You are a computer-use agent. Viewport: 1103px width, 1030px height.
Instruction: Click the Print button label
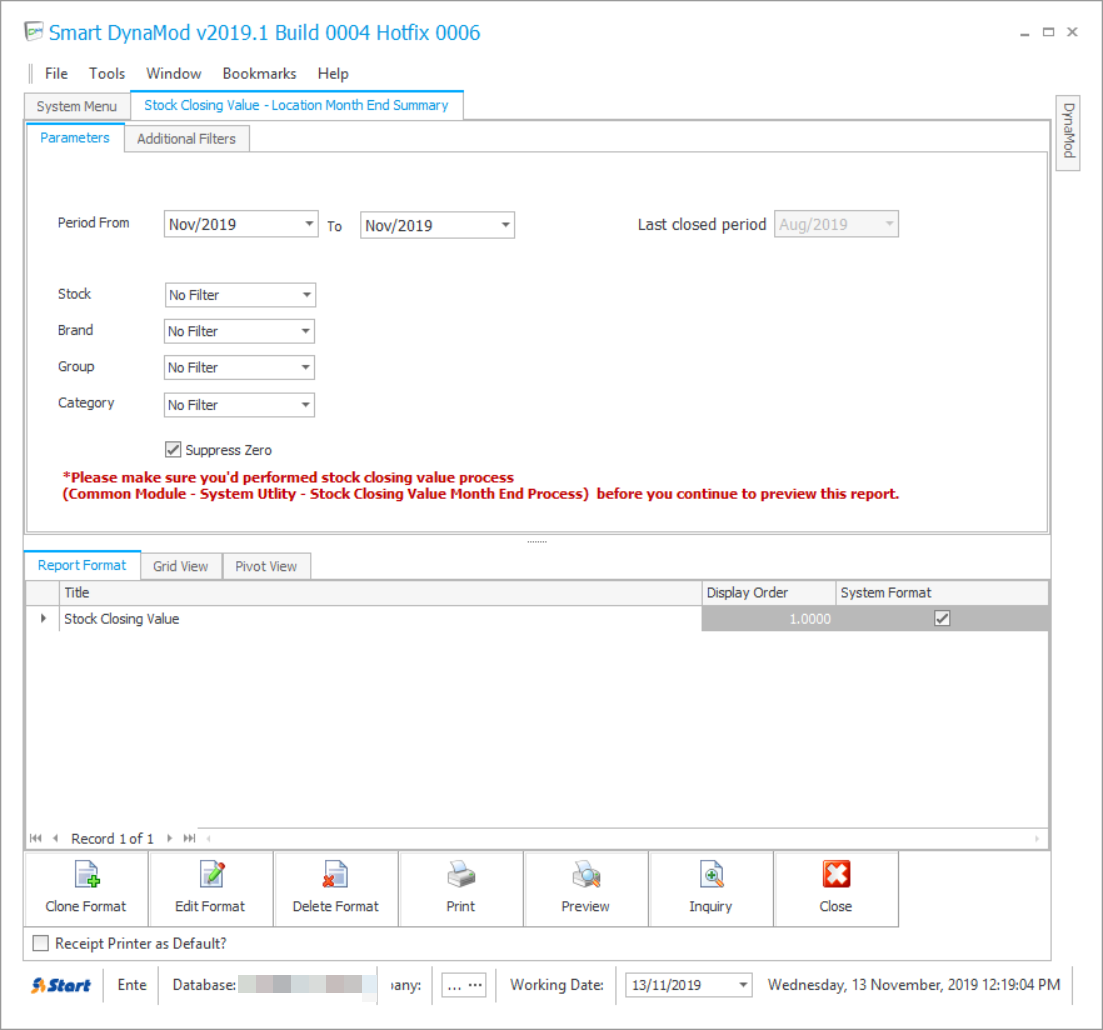[461, 906]
